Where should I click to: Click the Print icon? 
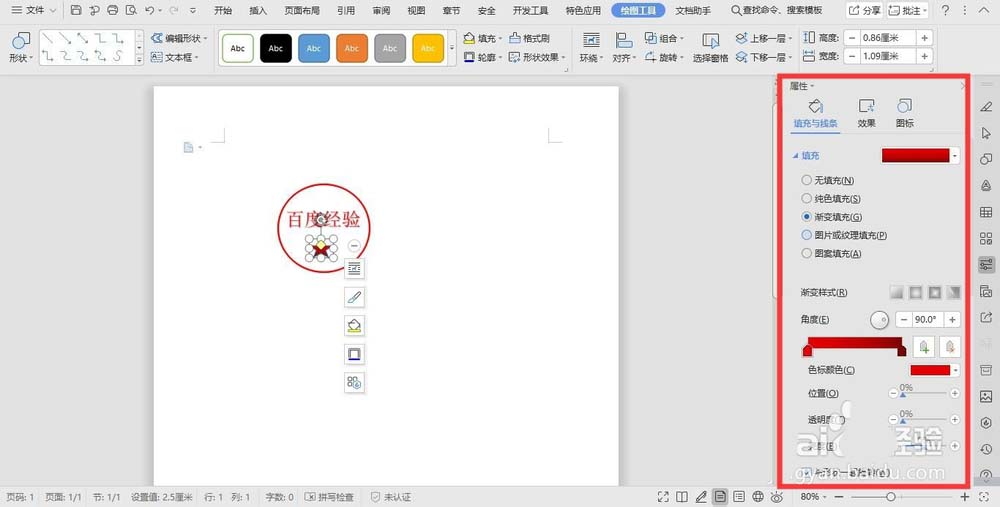click(x=113, y=10)
